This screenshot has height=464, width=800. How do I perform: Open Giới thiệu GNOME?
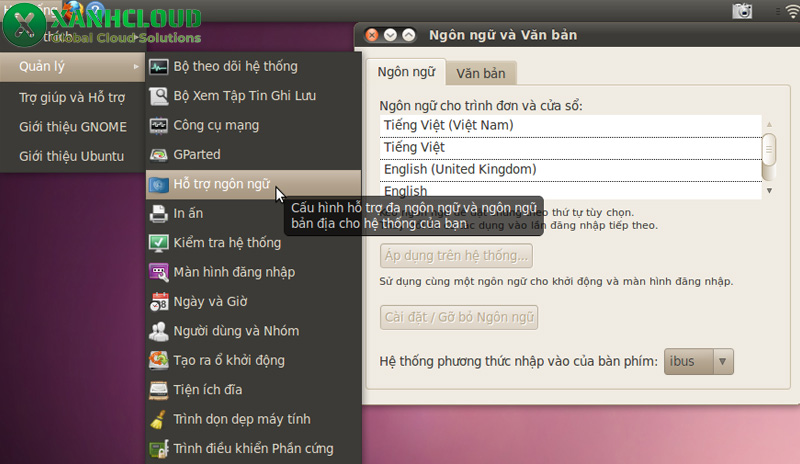coord(72,127)
